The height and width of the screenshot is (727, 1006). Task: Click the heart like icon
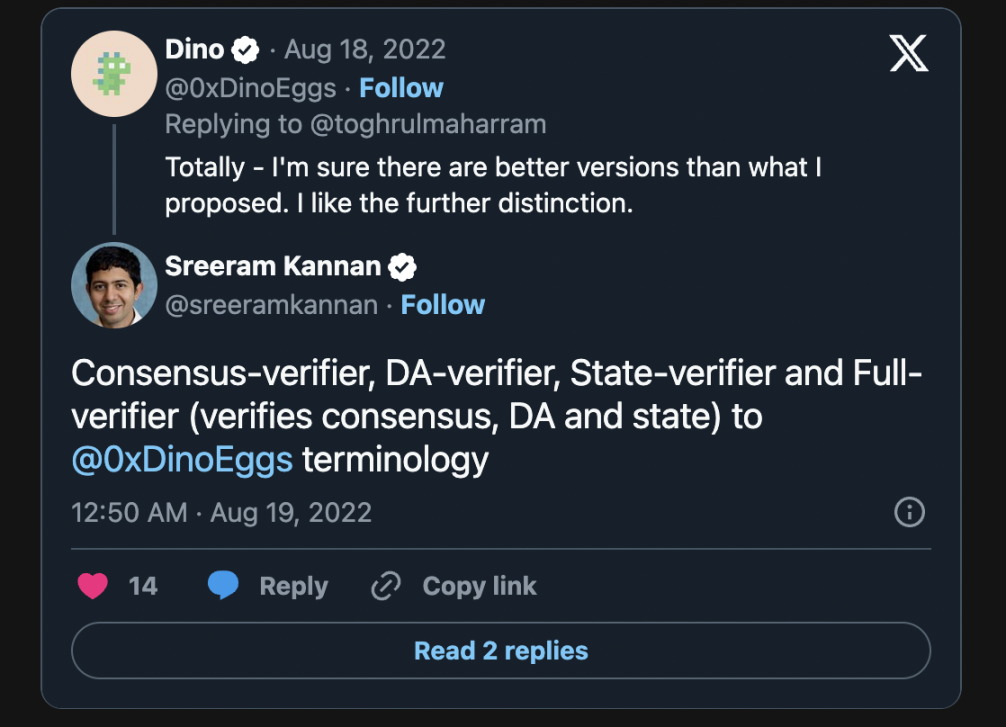[92, 586]
